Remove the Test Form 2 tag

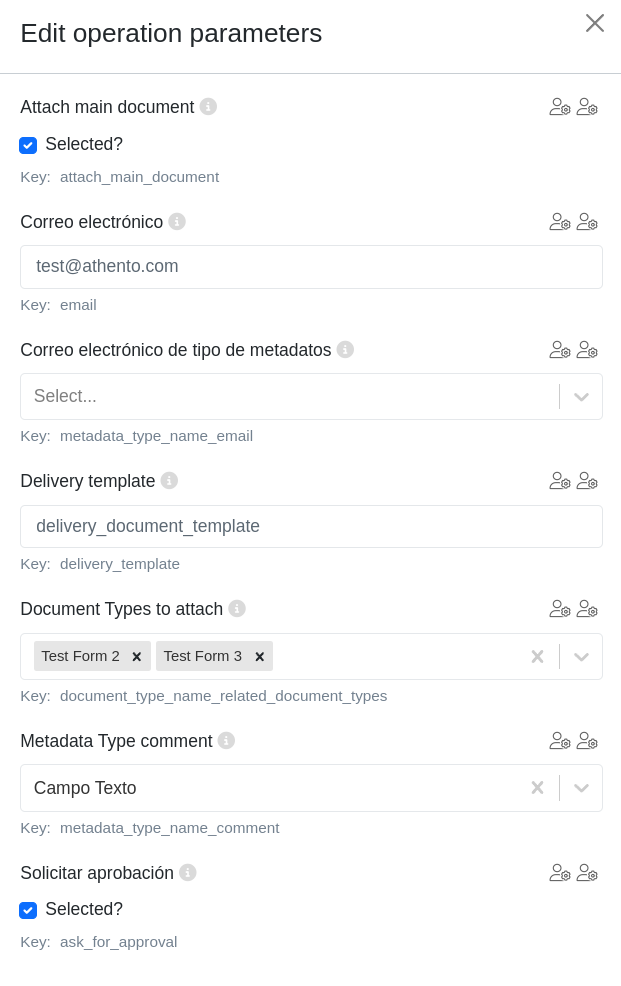click(x=137, y=657)
